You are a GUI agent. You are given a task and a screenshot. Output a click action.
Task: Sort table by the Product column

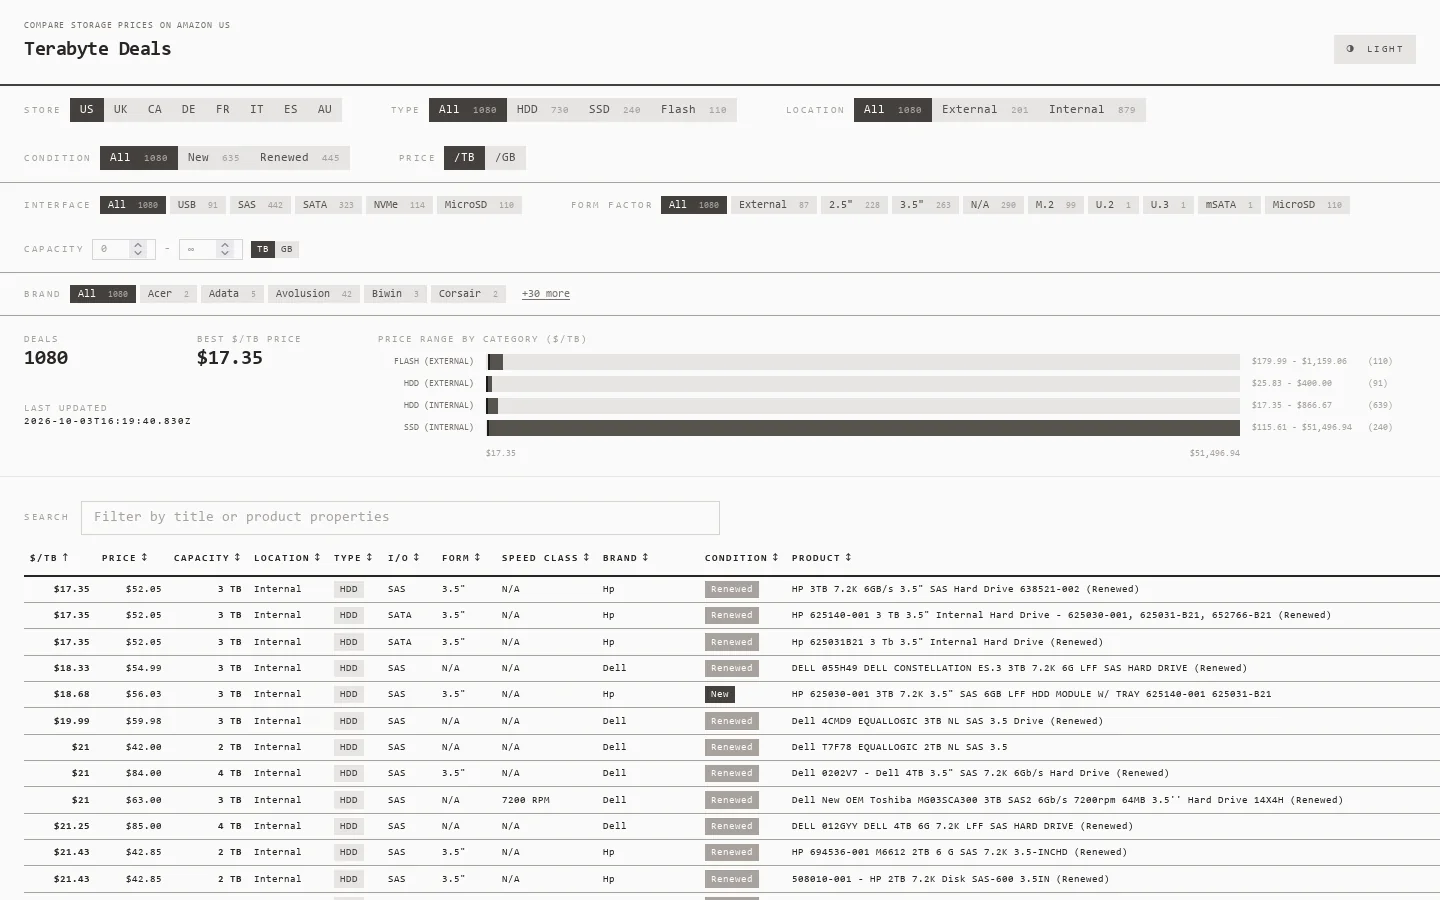point(821,558)
